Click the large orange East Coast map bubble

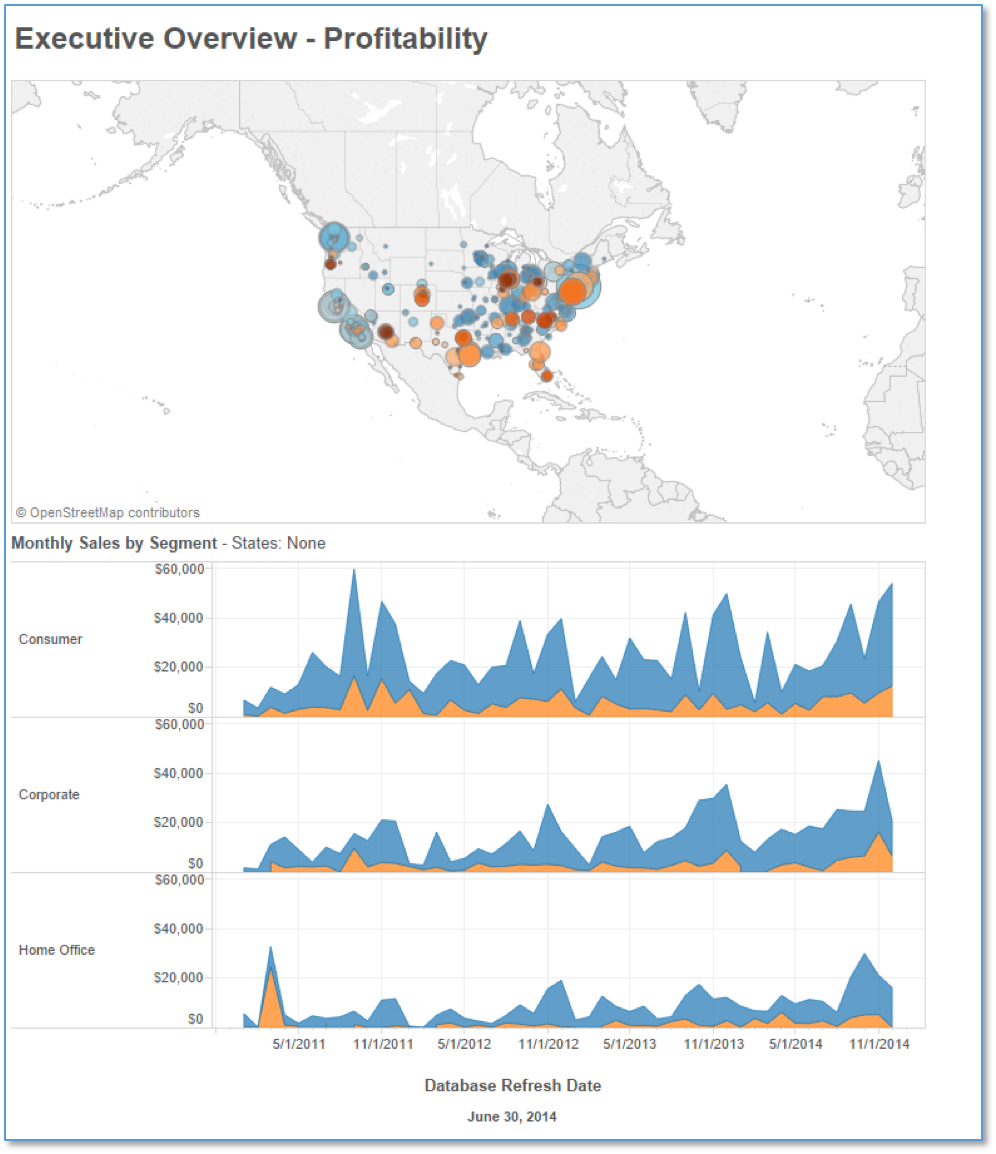pyautogui.click(x=573, y=290)
